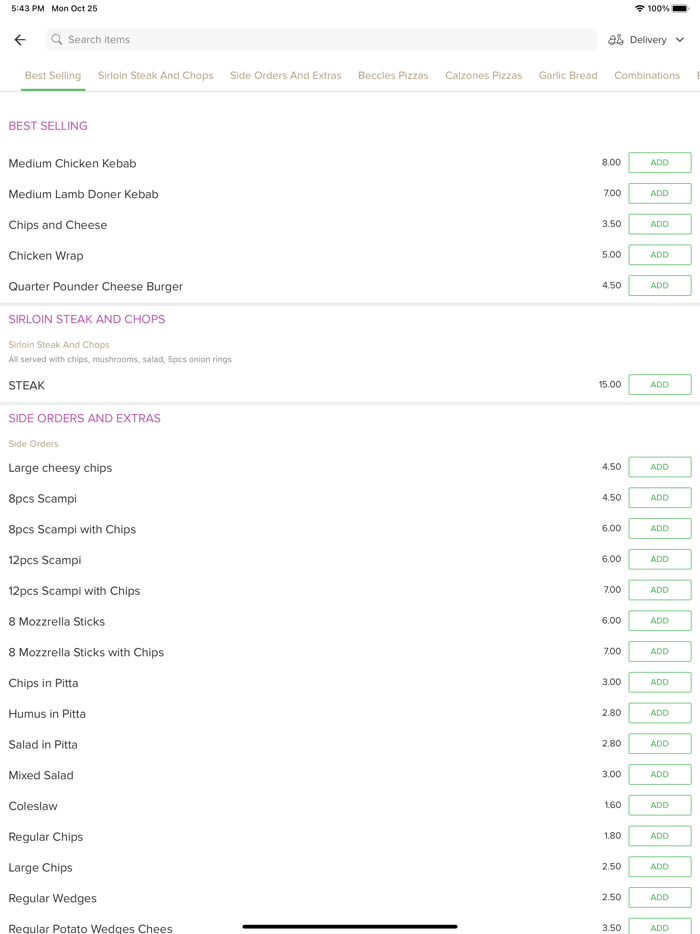Add Large cheesy chips
Viewport: 700px width, 934px height.
pyautogui.click(x=659, y=467)
